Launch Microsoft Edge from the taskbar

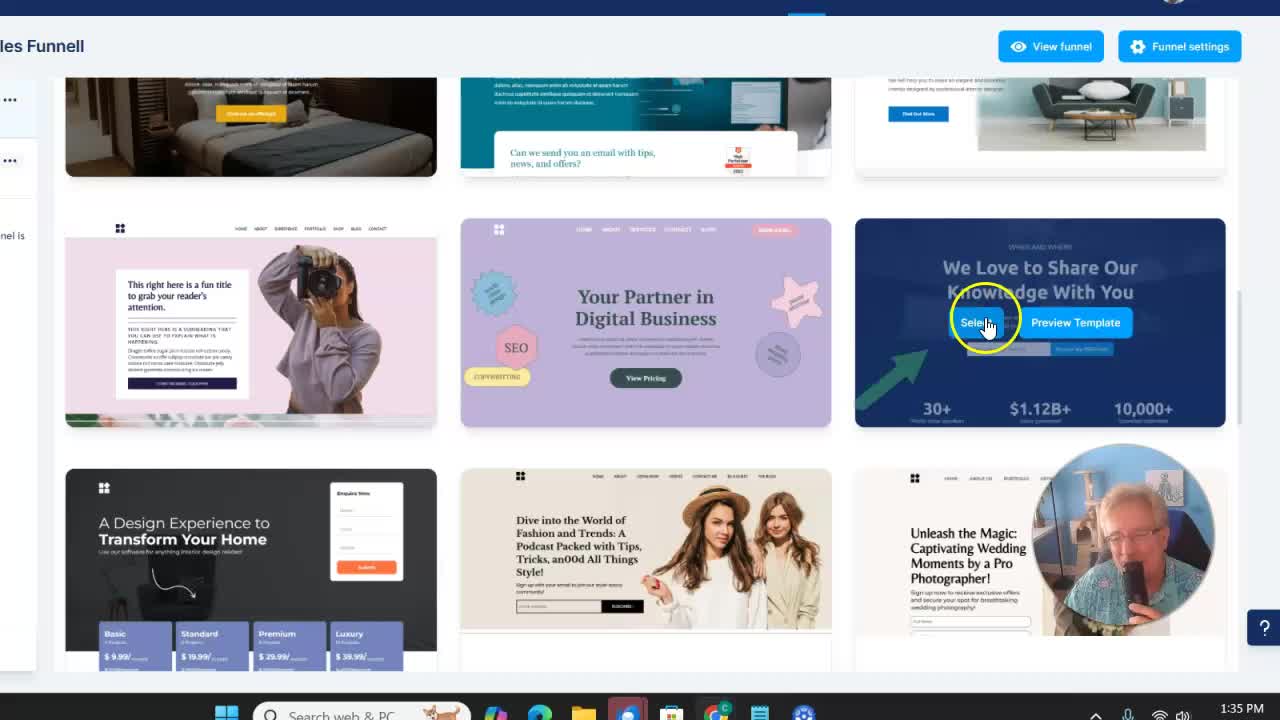[x=540, y=714]
